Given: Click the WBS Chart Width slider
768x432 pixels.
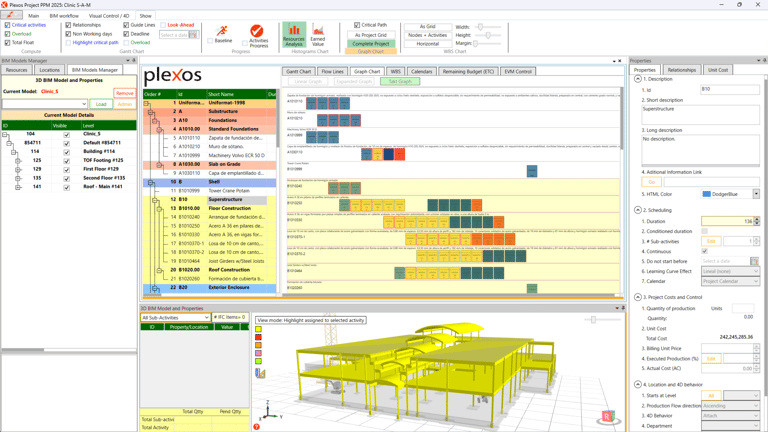Looking at the screenshot, I should tap(480, 27).
